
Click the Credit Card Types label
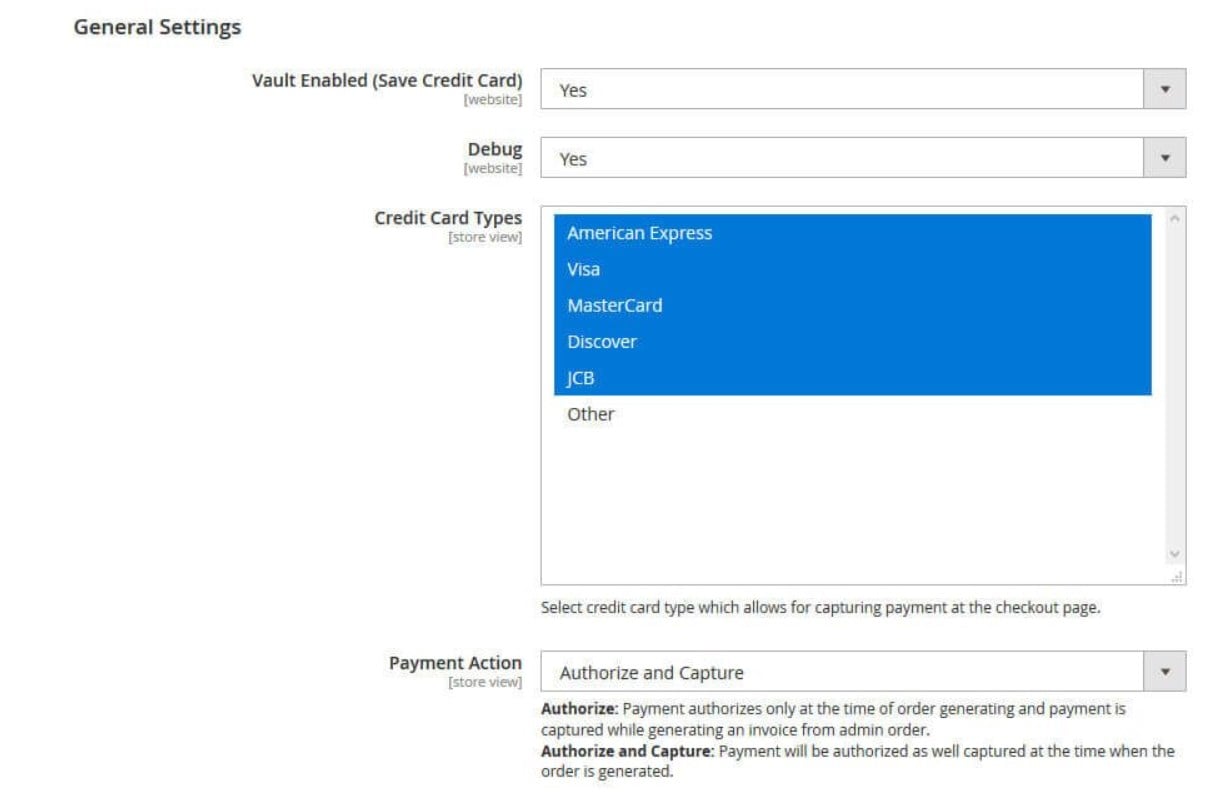tap(448, 217)
